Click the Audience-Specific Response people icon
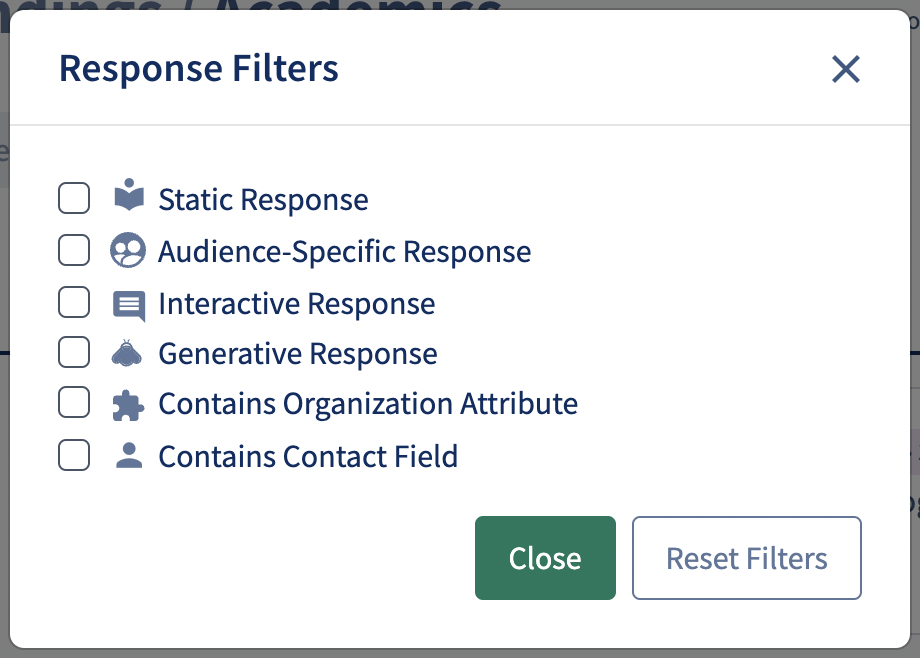The image size is (920, 658). (x=128, y=250)
